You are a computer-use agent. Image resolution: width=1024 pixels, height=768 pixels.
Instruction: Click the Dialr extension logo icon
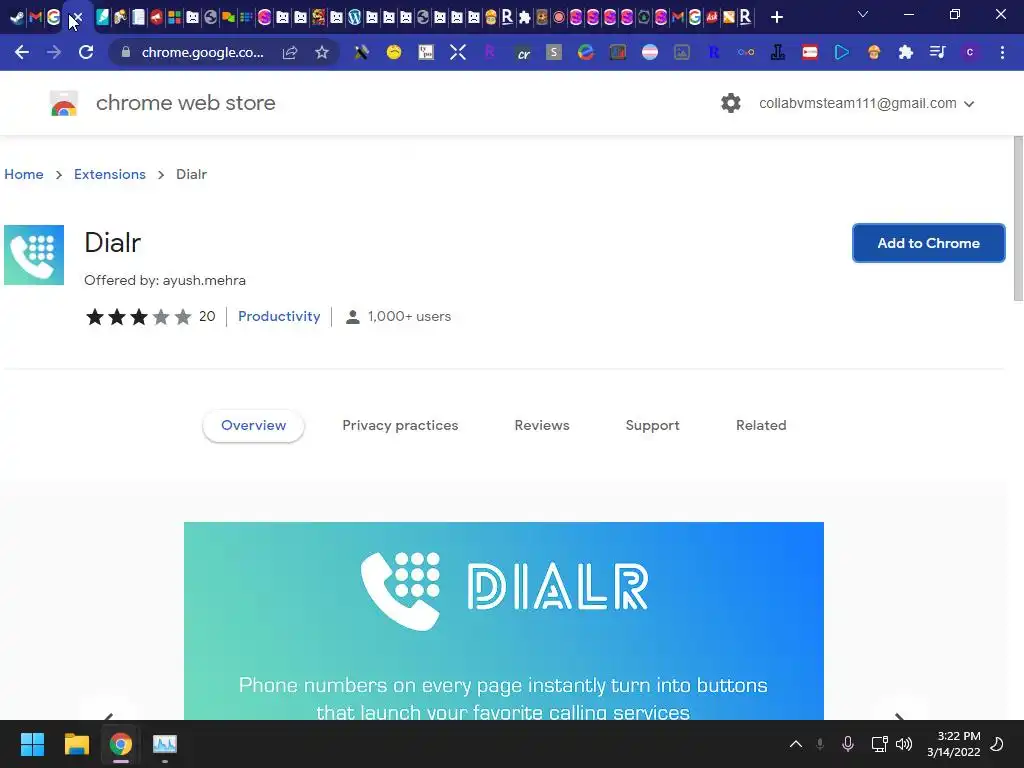tap(34, 255)
